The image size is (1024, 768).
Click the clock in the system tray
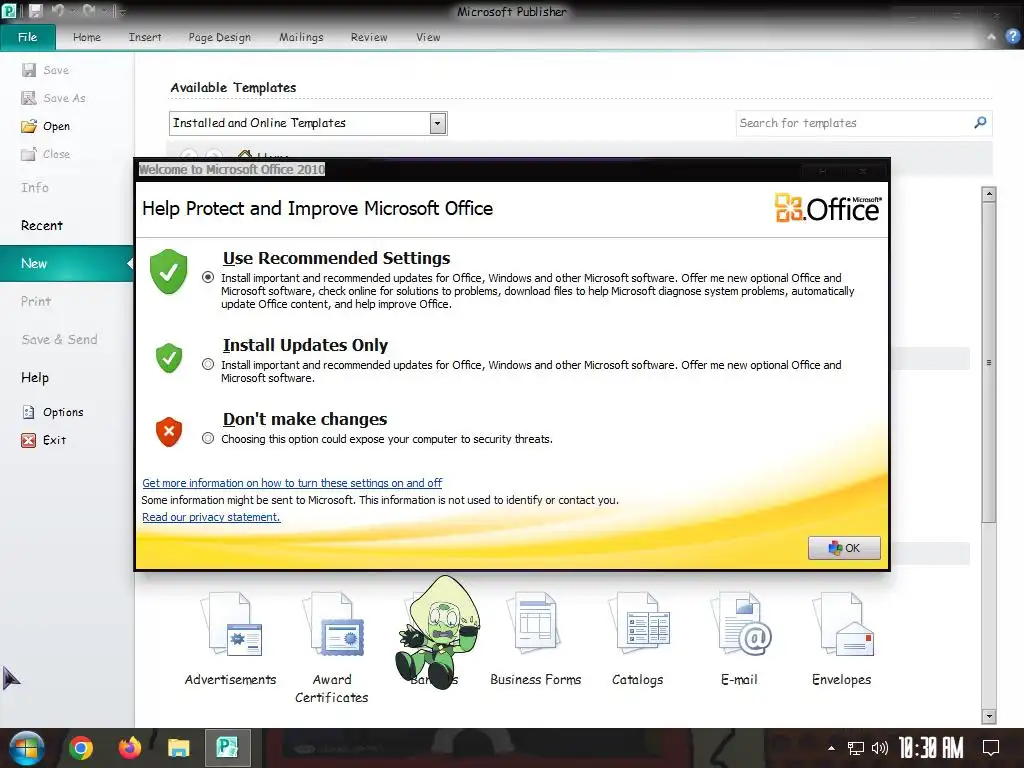(x=931, y=748)
